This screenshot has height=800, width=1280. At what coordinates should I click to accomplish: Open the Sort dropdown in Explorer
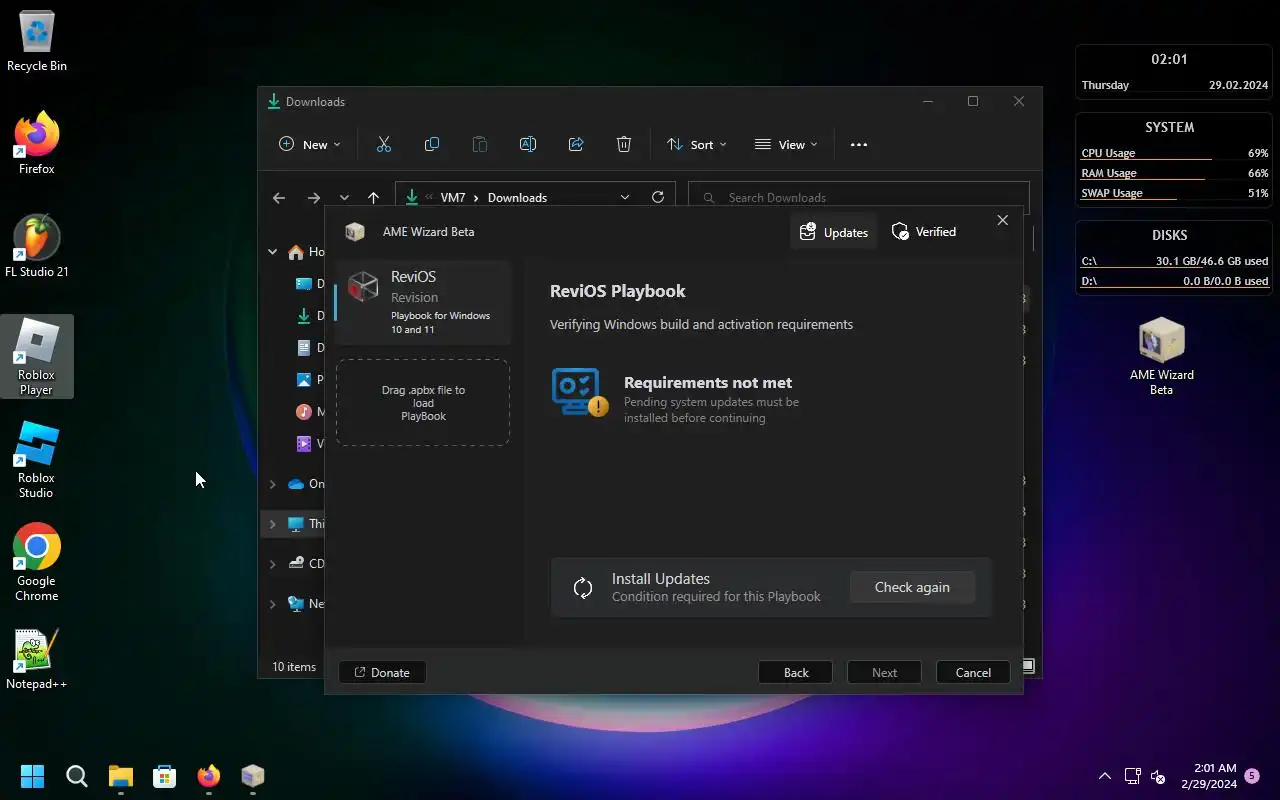click(697, 144)
